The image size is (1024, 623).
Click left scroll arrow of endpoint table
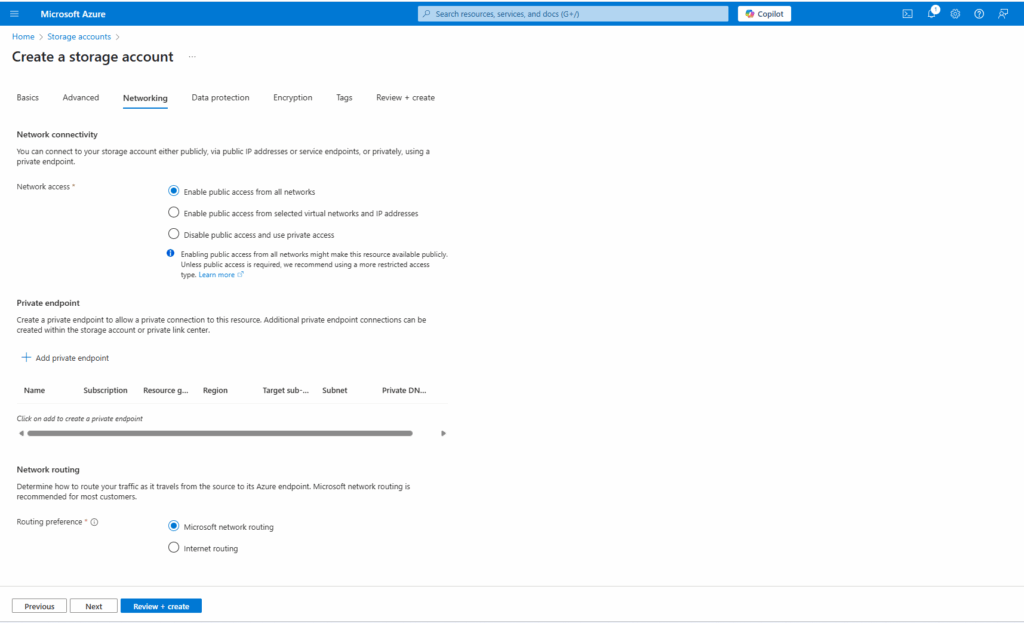click(x=20, y=433)
